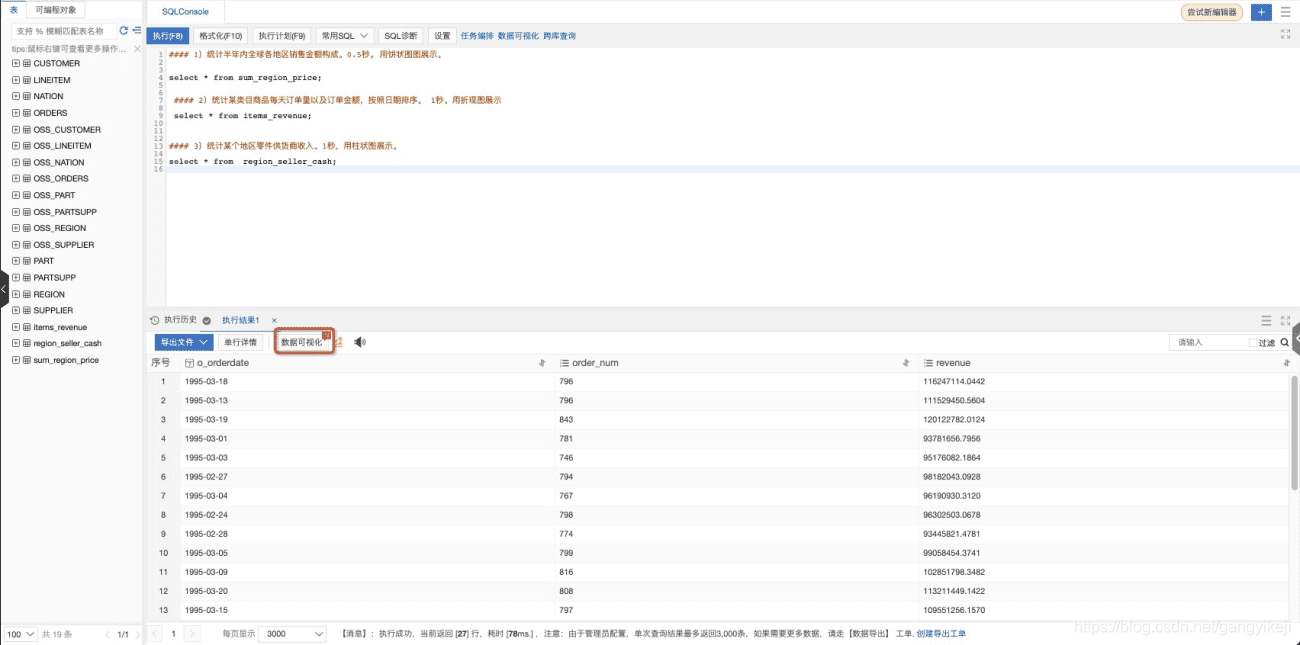
Task: Click the 单行详情 button
Action: (x=239, y=342)
